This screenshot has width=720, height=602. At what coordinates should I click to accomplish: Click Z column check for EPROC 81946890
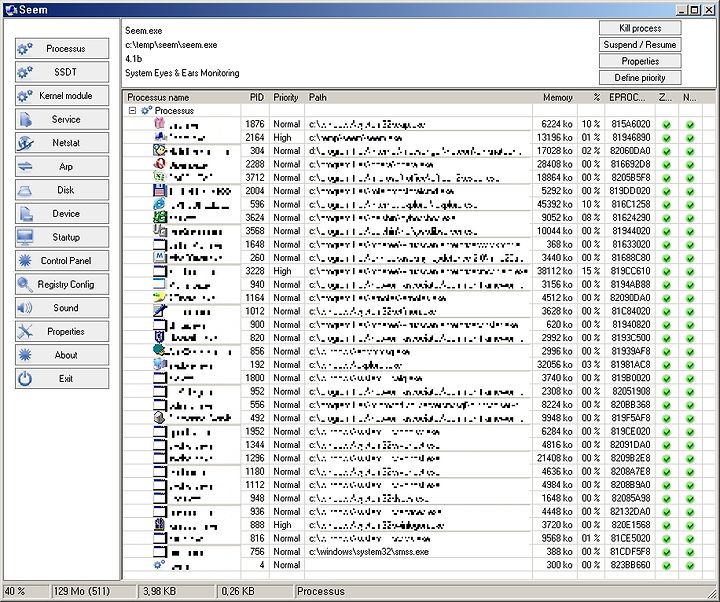[666, 138]
